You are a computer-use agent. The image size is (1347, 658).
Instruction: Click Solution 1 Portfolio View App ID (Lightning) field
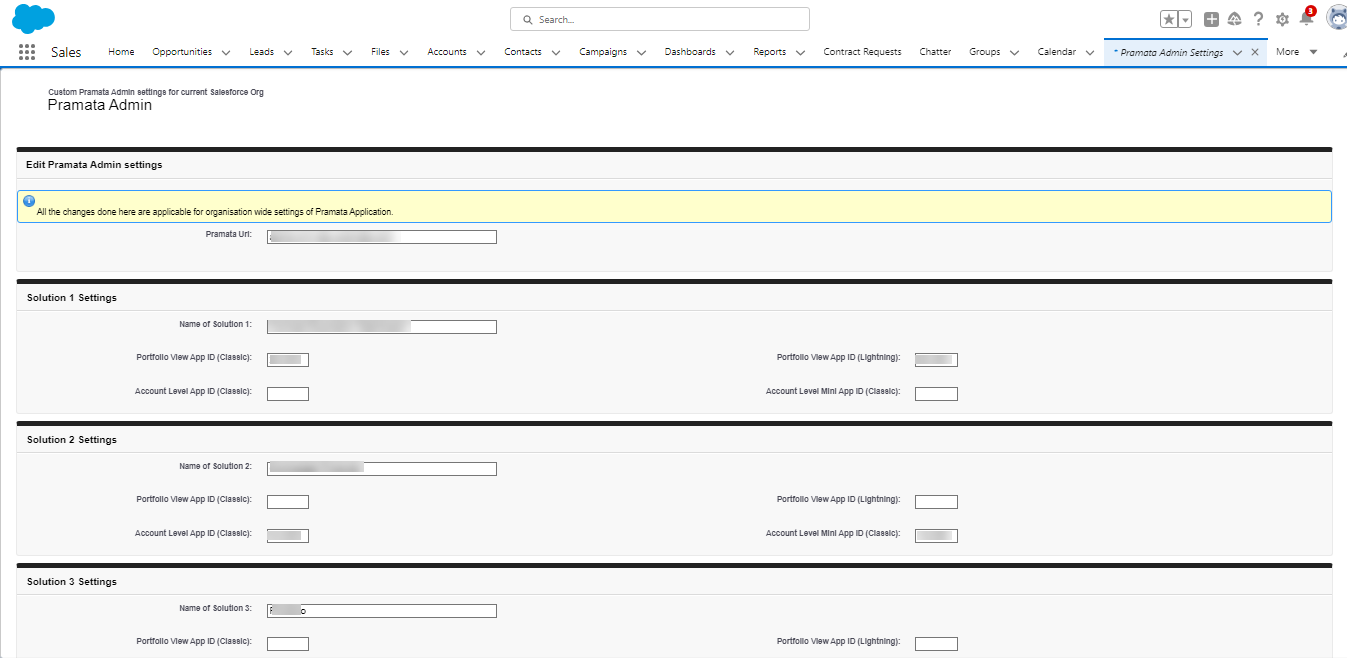coord(936,360)
